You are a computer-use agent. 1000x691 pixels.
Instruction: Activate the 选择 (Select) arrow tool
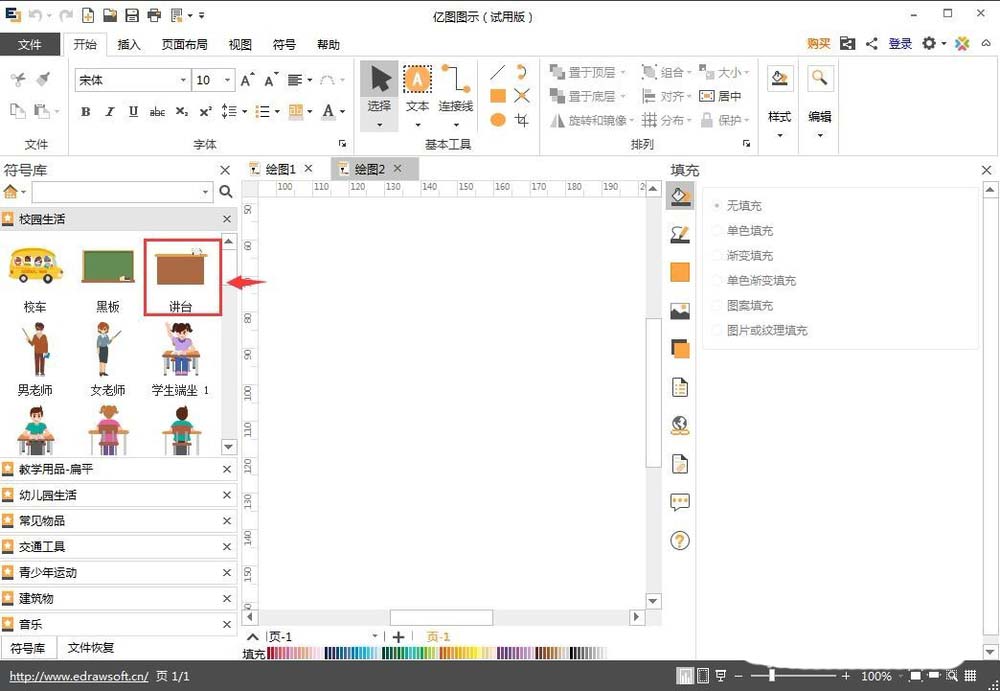pyautogui.click(x=379, y=80)
